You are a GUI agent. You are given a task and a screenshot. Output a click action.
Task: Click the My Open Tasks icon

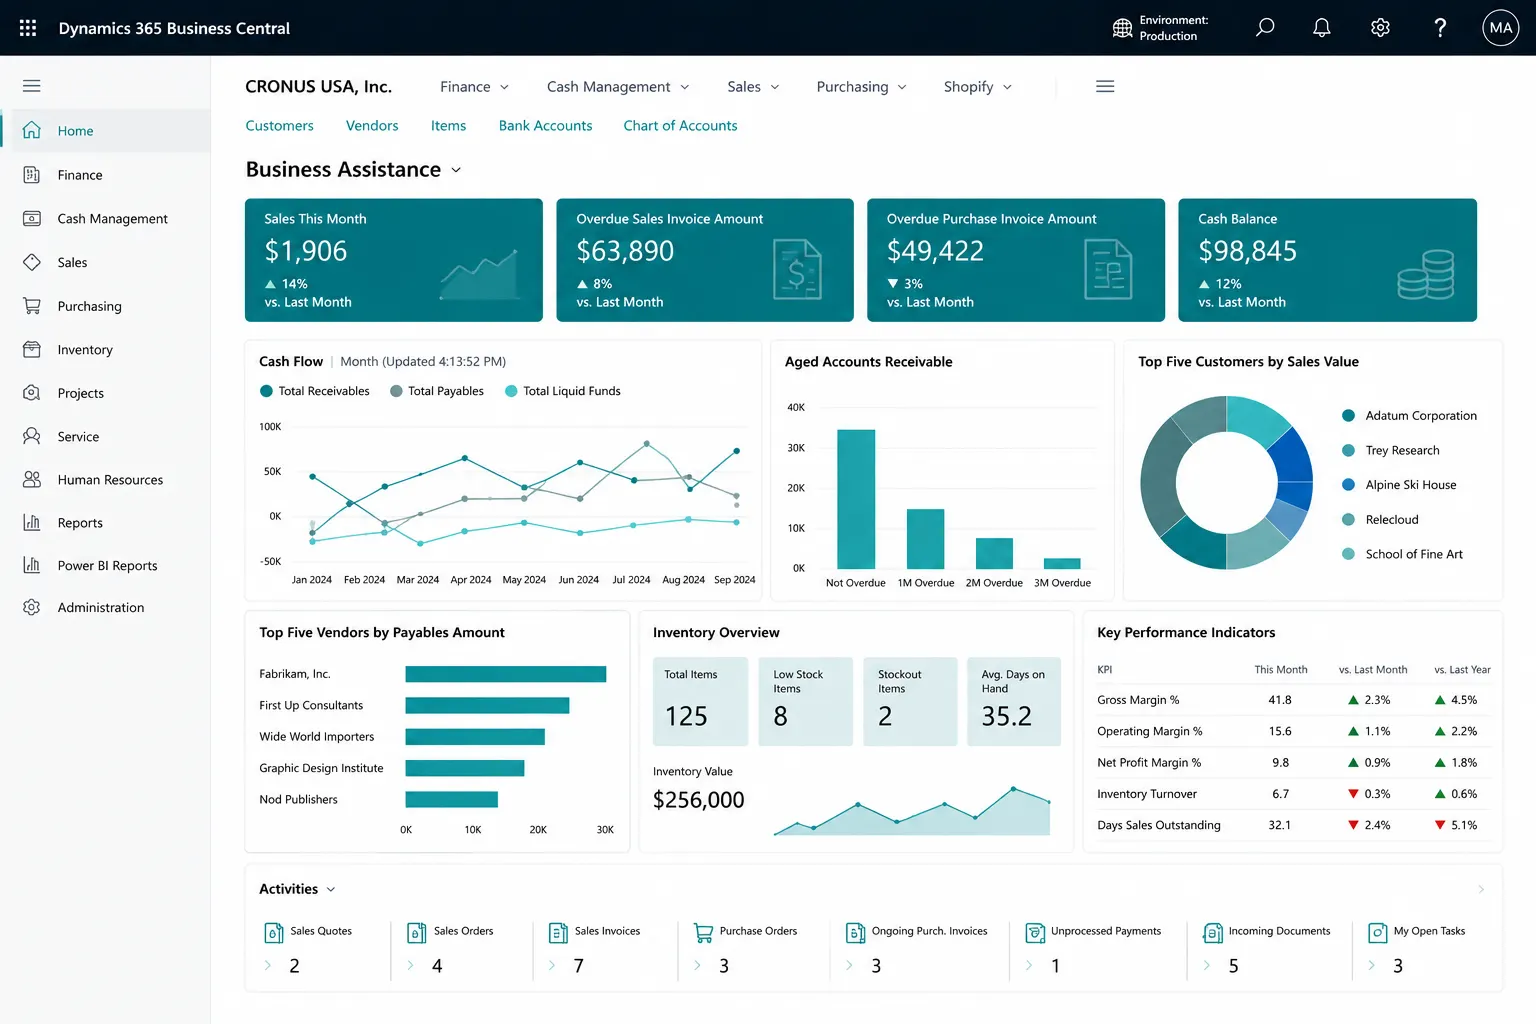pos(1377,932)
